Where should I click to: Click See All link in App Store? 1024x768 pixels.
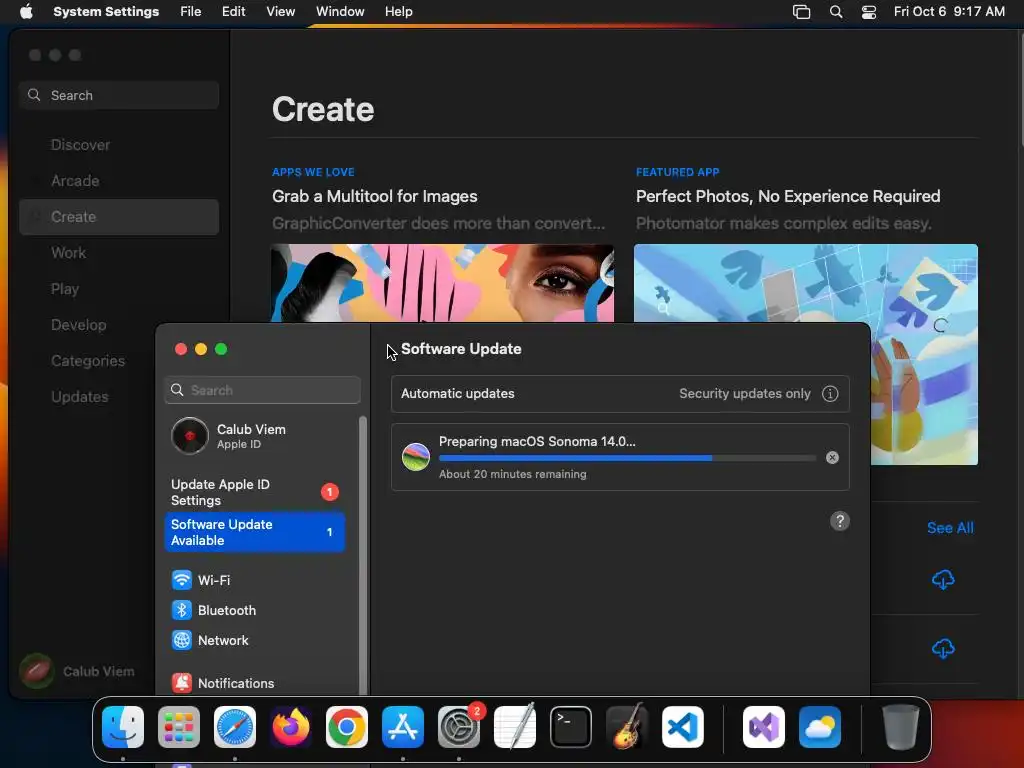950,528
